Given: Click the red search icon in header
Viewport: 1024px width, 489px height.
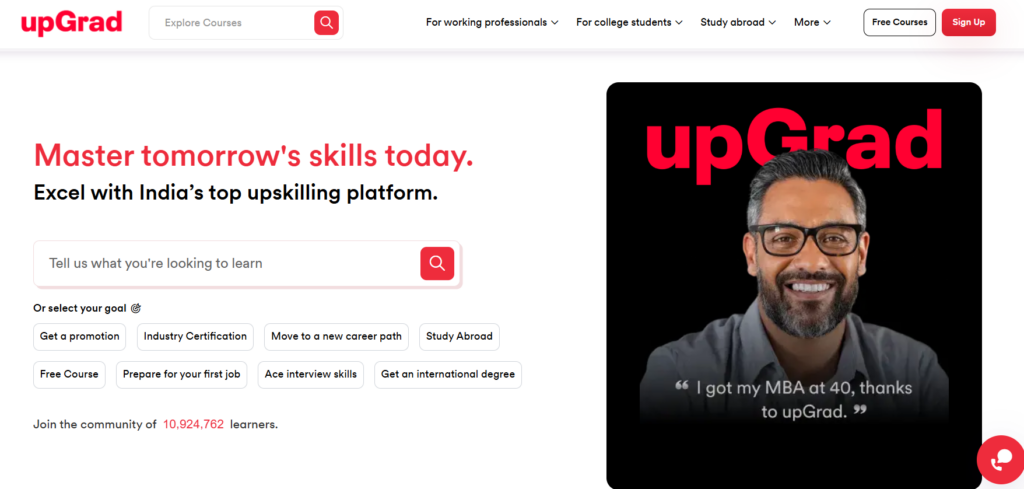Looking at the screenshot, I should click(327, 23).
